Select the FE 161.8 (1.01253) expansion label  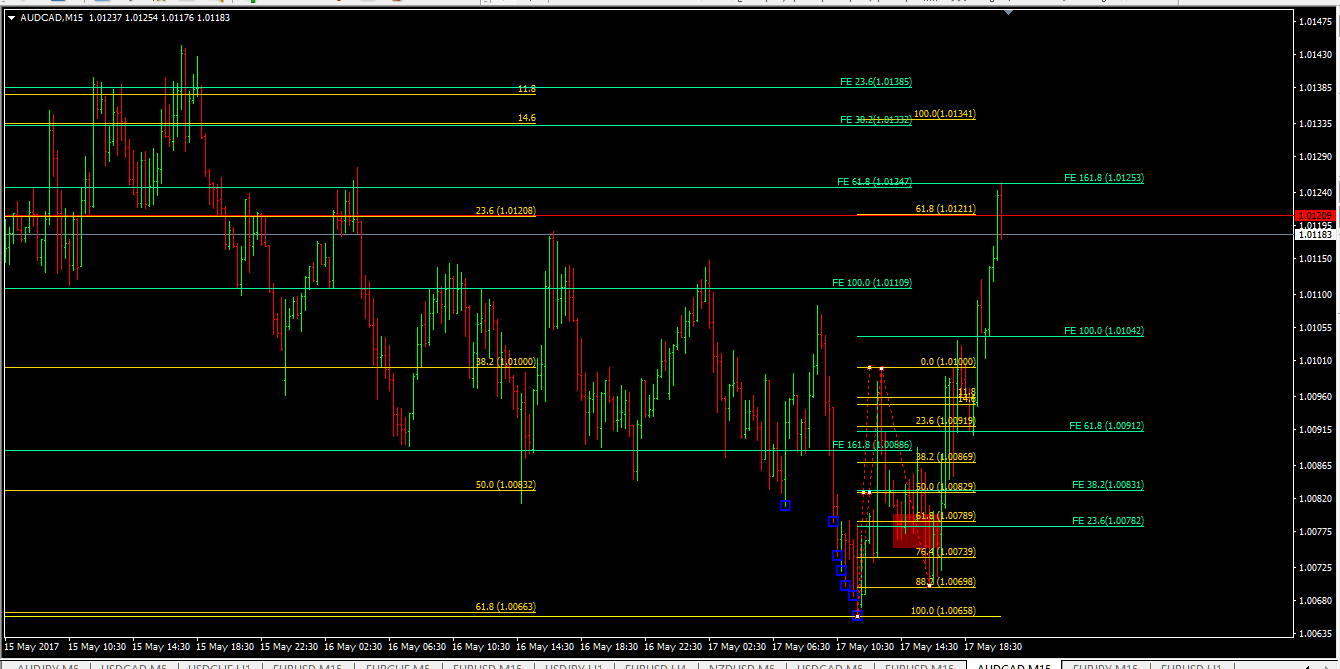1104,178
